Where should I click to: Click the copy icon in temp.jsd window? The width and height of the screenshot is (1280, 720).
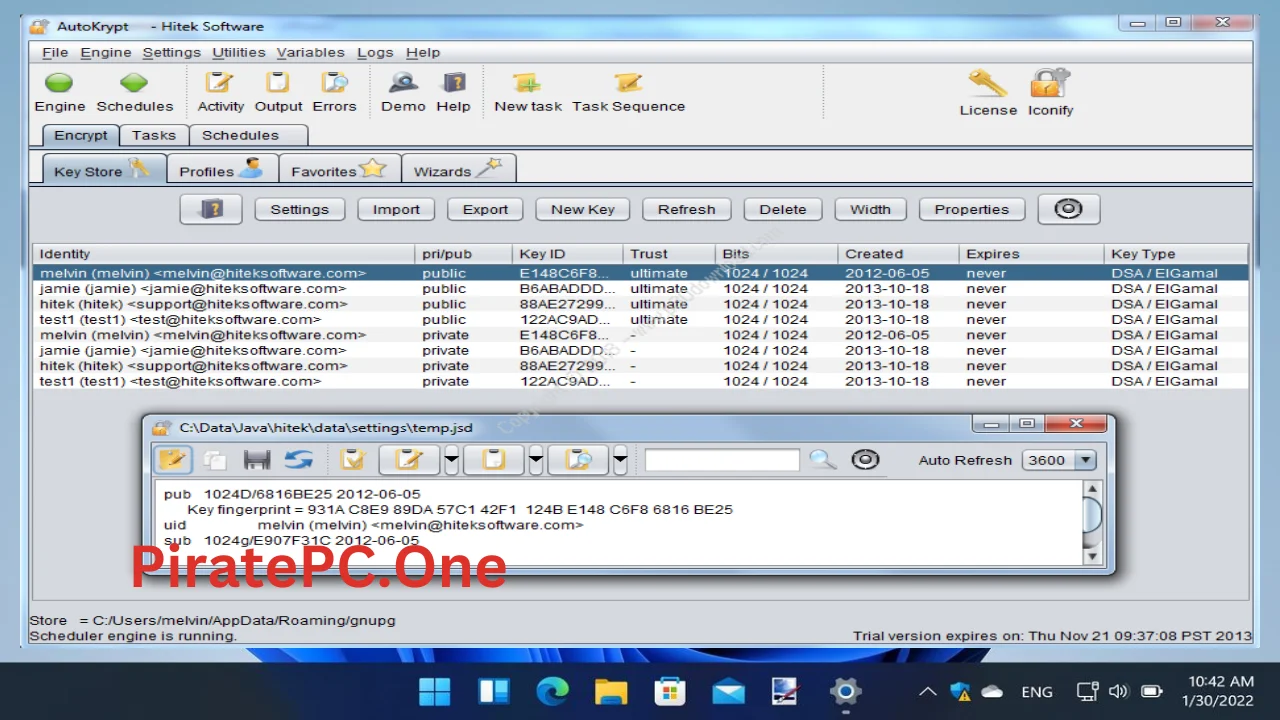point(215,460)
